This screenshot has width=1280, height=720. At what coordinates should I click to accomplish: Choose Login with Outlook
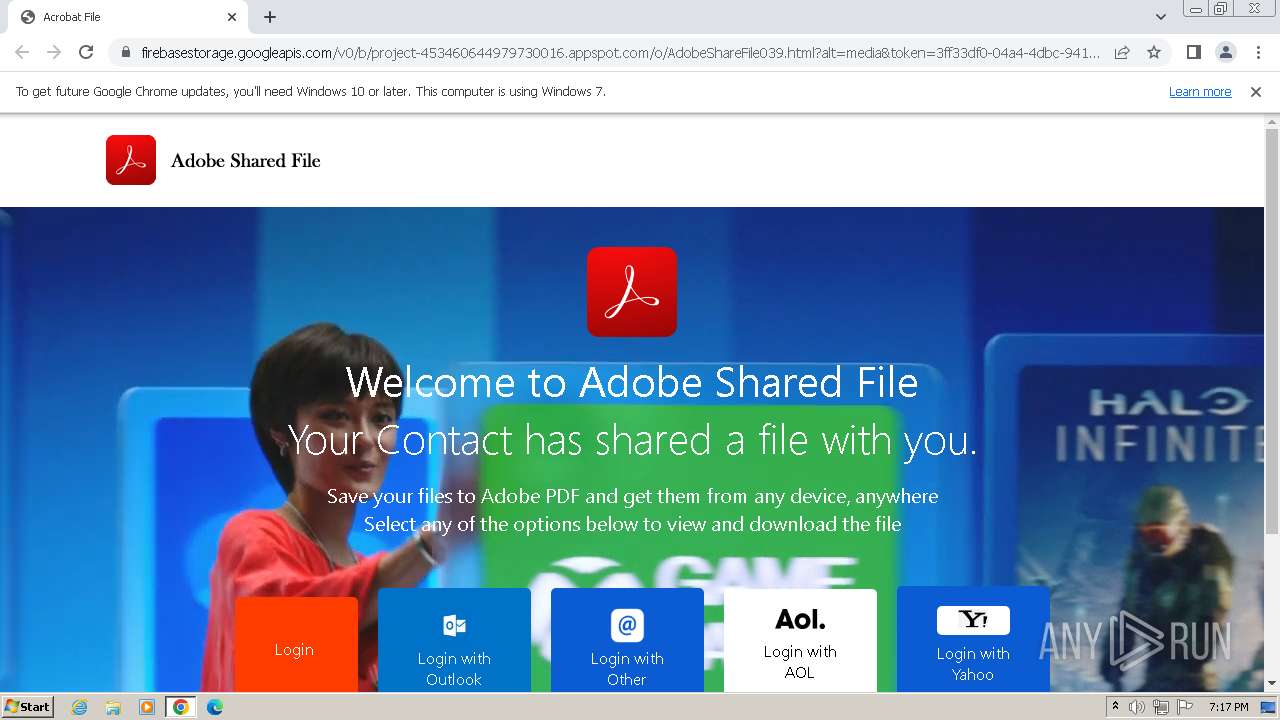(x=454, y=640)
